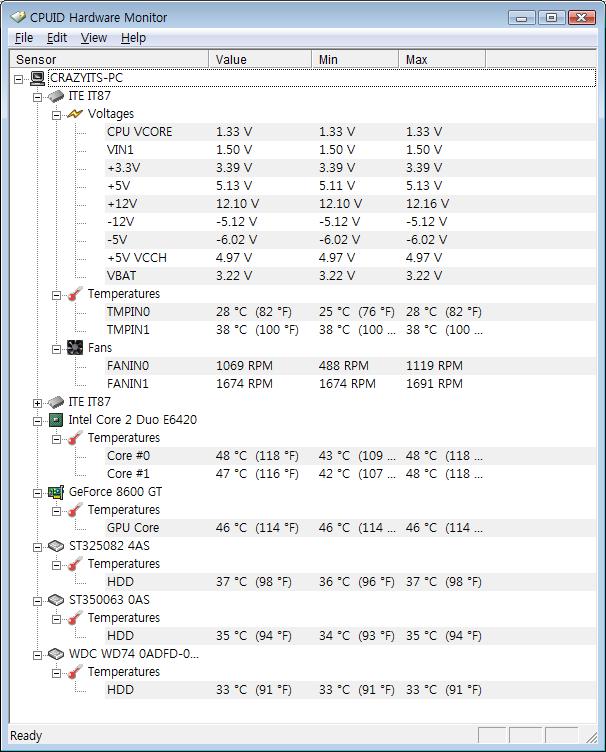The height and width of the screenshot is (752, 606).
Task: Click thermometer icon under ST350063 0AS
Action: click(x=75, y=618)
